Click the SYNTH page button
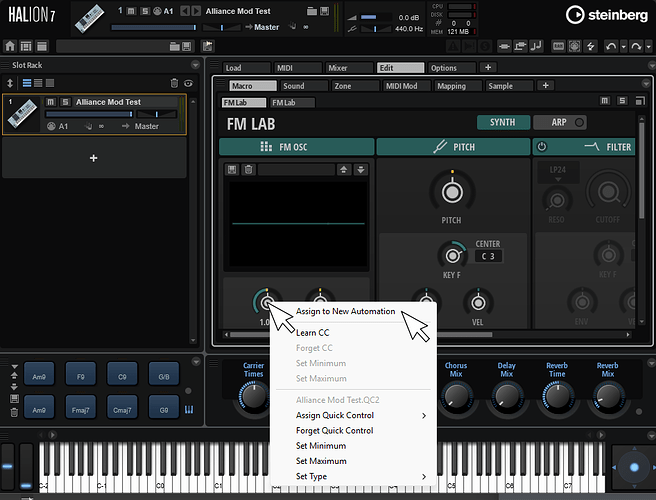656x500 pixels. 503,122
